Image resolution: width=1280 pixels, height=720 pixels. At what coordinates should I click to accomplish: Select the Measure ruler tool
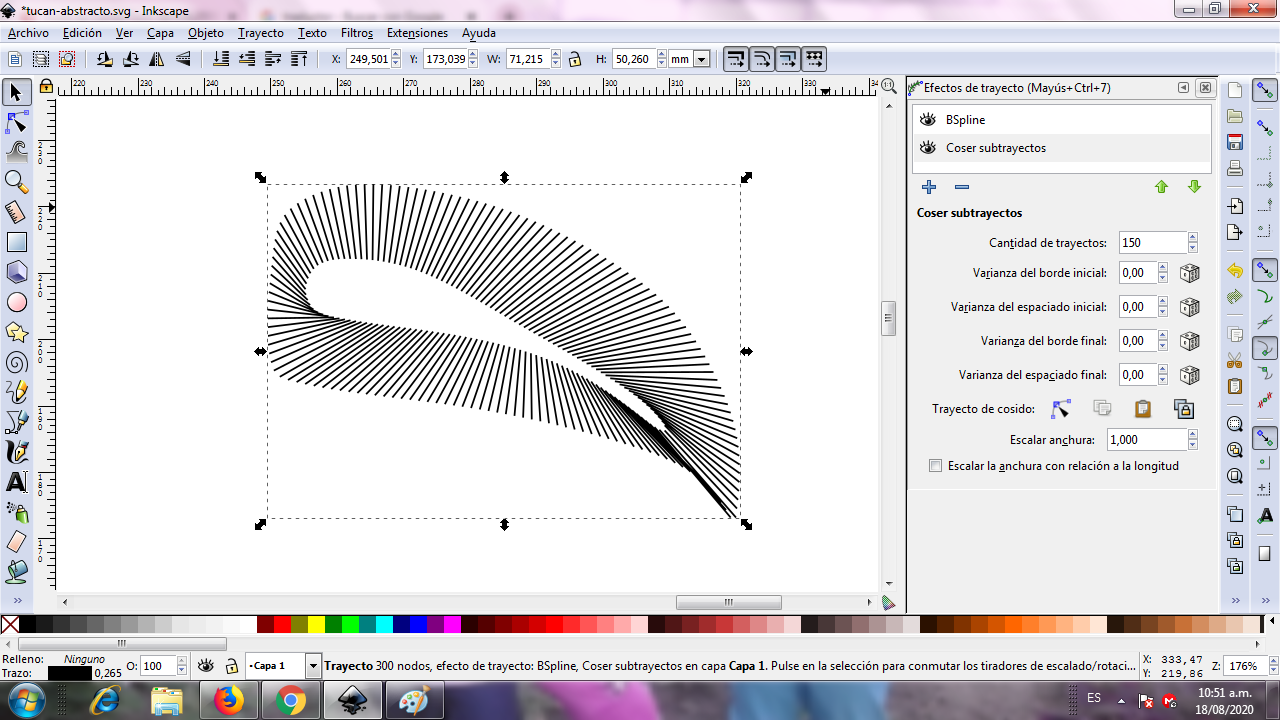tap(16, 212)
